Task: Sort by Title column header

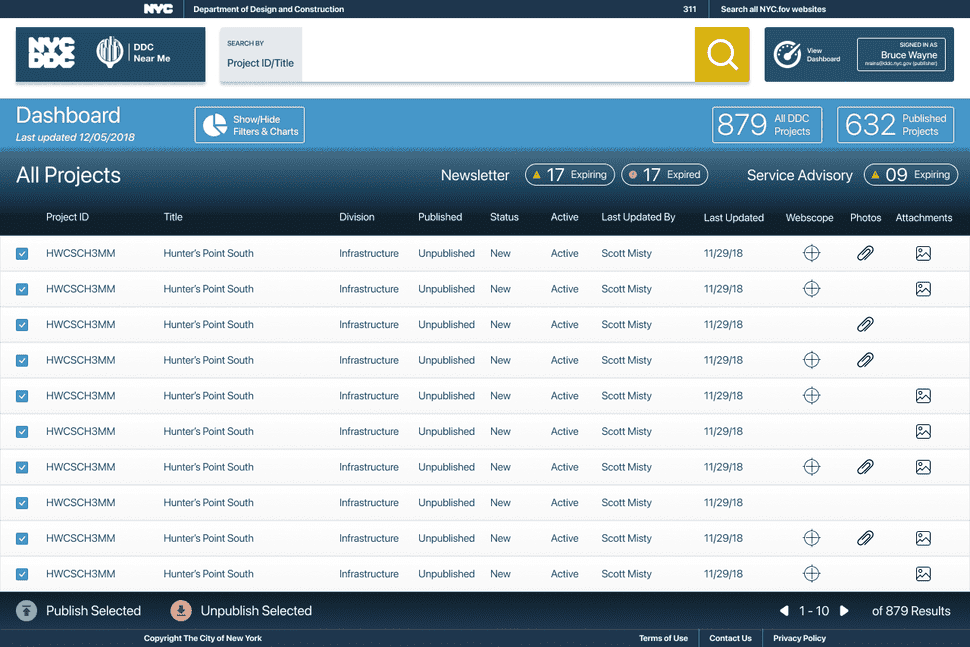Action: pos(173,217)
